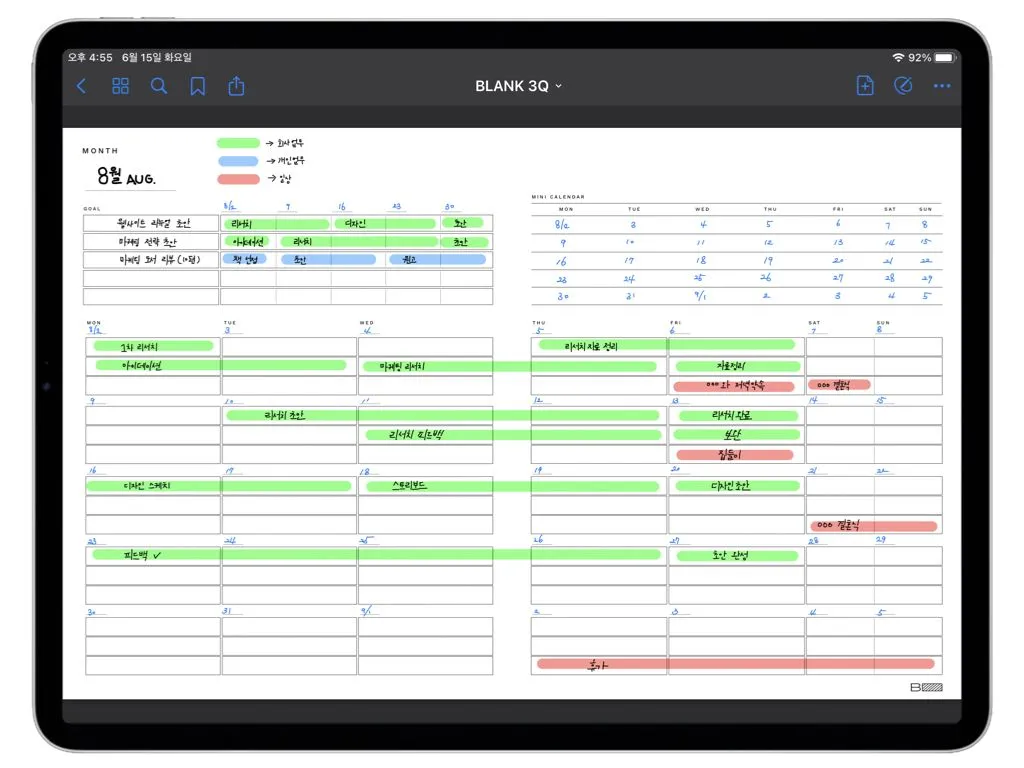This screenshot has height=768, width=1024.
Task: Tap the status bar date 6월 15일 화요일
Action: coord(157,57)
